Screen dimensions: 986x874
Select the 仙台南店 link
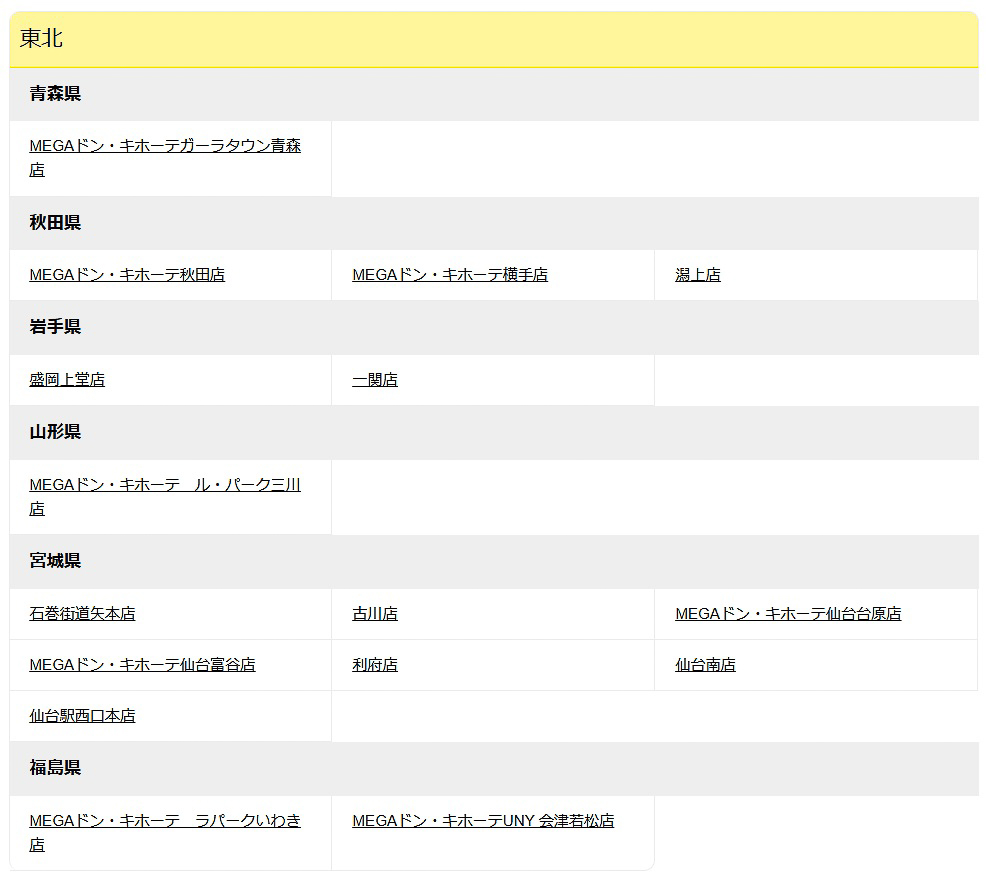(x=705, y=665)
